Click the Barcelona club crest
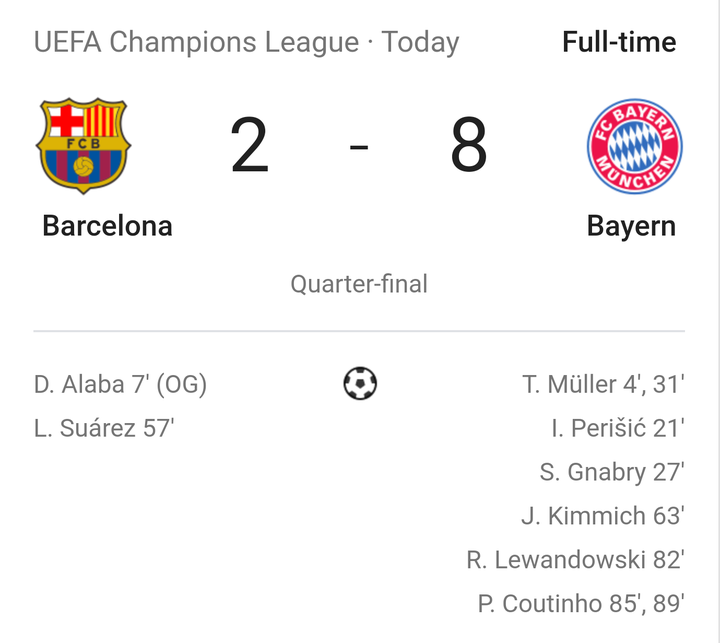Image resolution: width=720 pixels, height=643 pixels. point(83,145)
